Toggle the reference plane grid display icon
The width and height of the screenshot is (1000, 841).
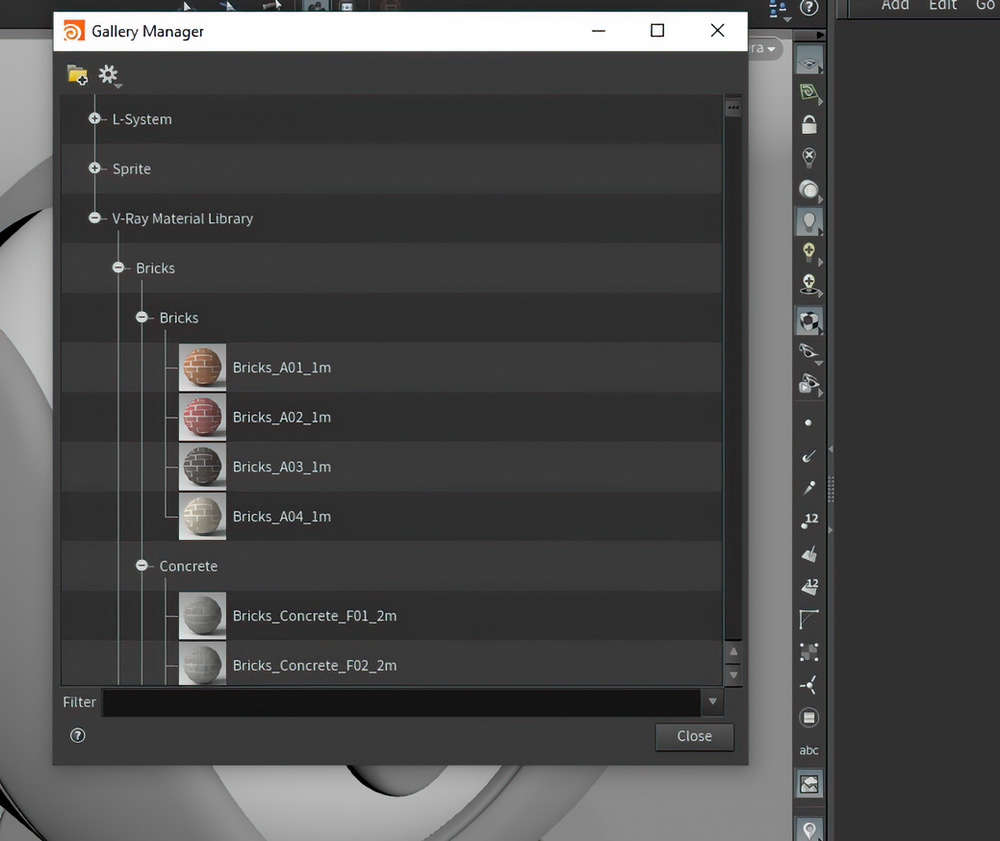click(x=809, y=62)
